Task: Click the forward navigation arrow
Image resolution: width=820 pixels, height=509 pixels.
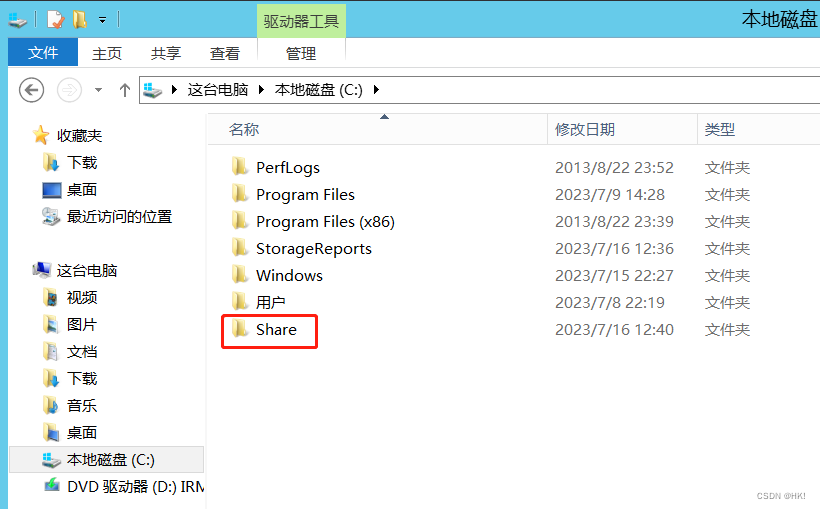Action: 69,90
